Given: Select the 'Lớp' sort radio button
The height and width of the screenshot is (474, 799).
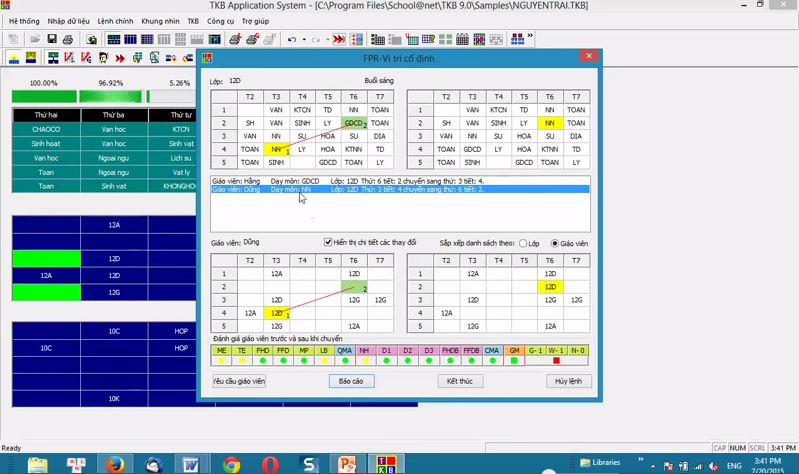Looking at the screenshot, I should tap(523, 244).
